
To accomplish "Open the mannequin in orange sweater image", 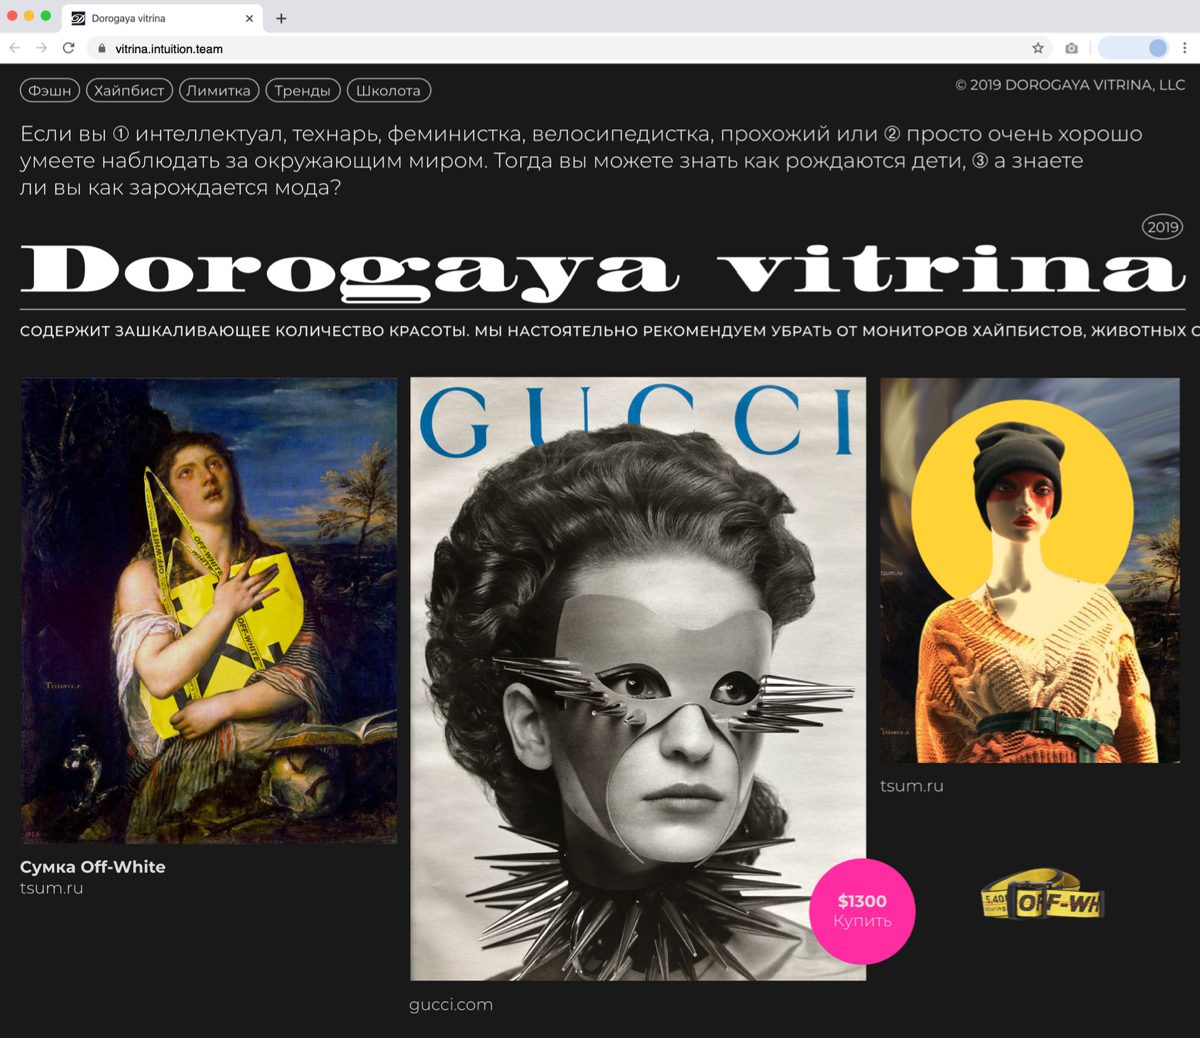I will [1030, 570].
